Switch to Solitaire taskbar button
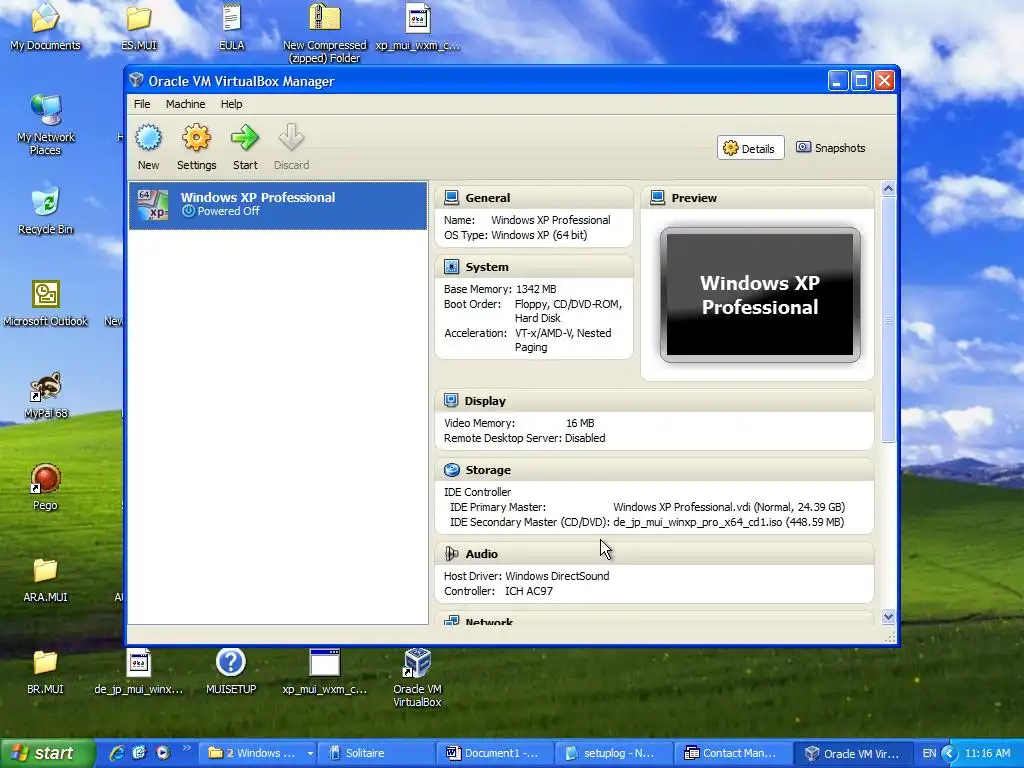 pyautogui.click(x=376, y=754)
